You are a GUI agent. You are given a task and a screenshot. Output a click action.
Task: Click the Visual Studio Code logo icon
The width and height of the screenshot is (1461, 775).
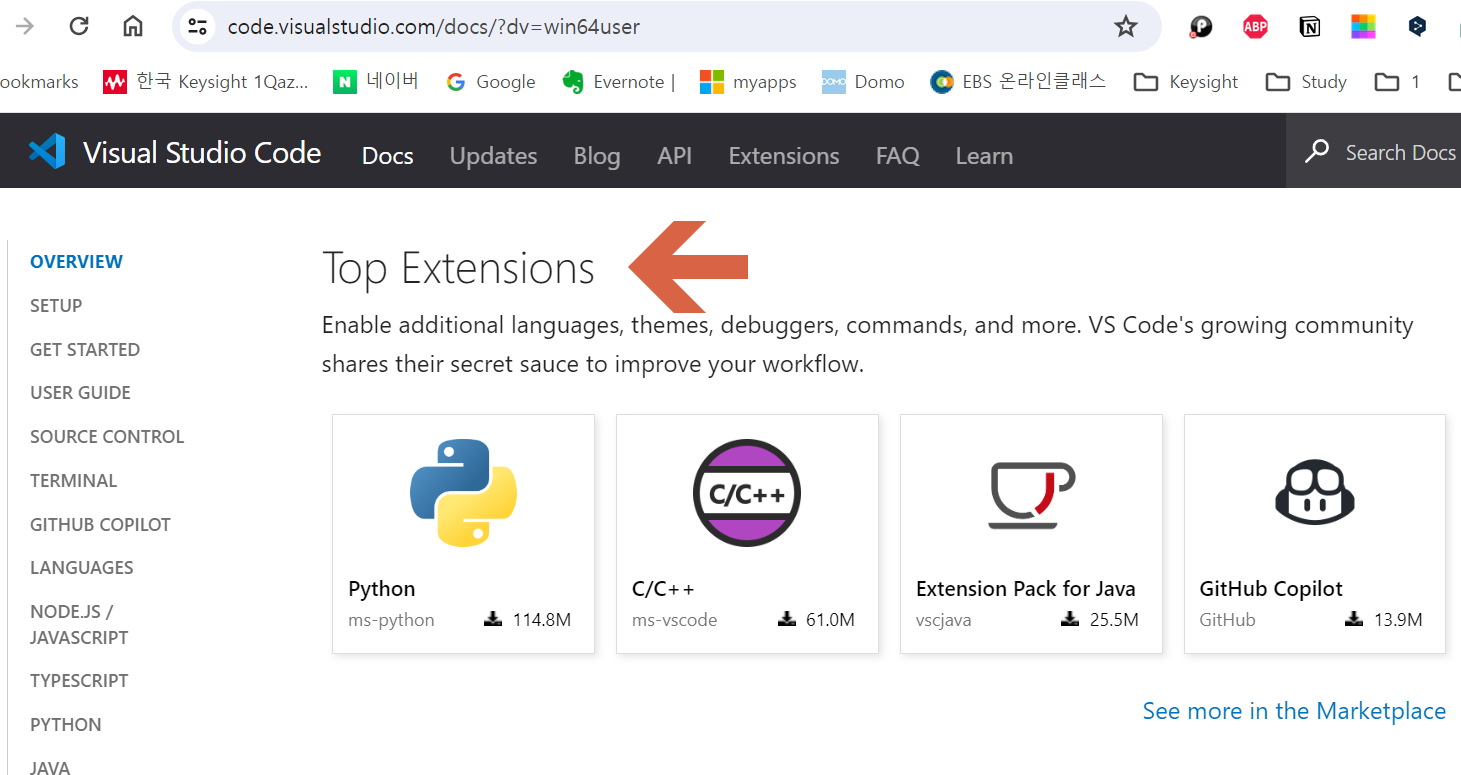click(47, 152)
